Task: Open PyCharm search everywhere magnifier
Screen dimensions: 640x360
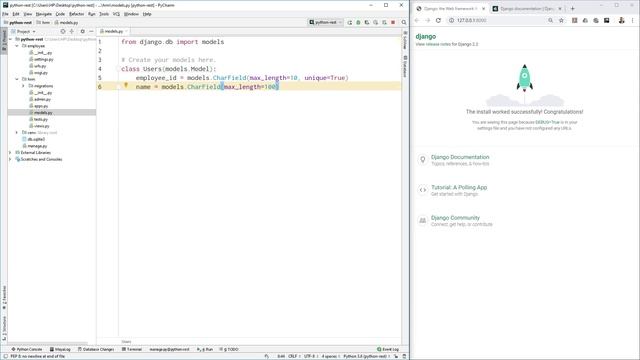Action: coord(404,22)
